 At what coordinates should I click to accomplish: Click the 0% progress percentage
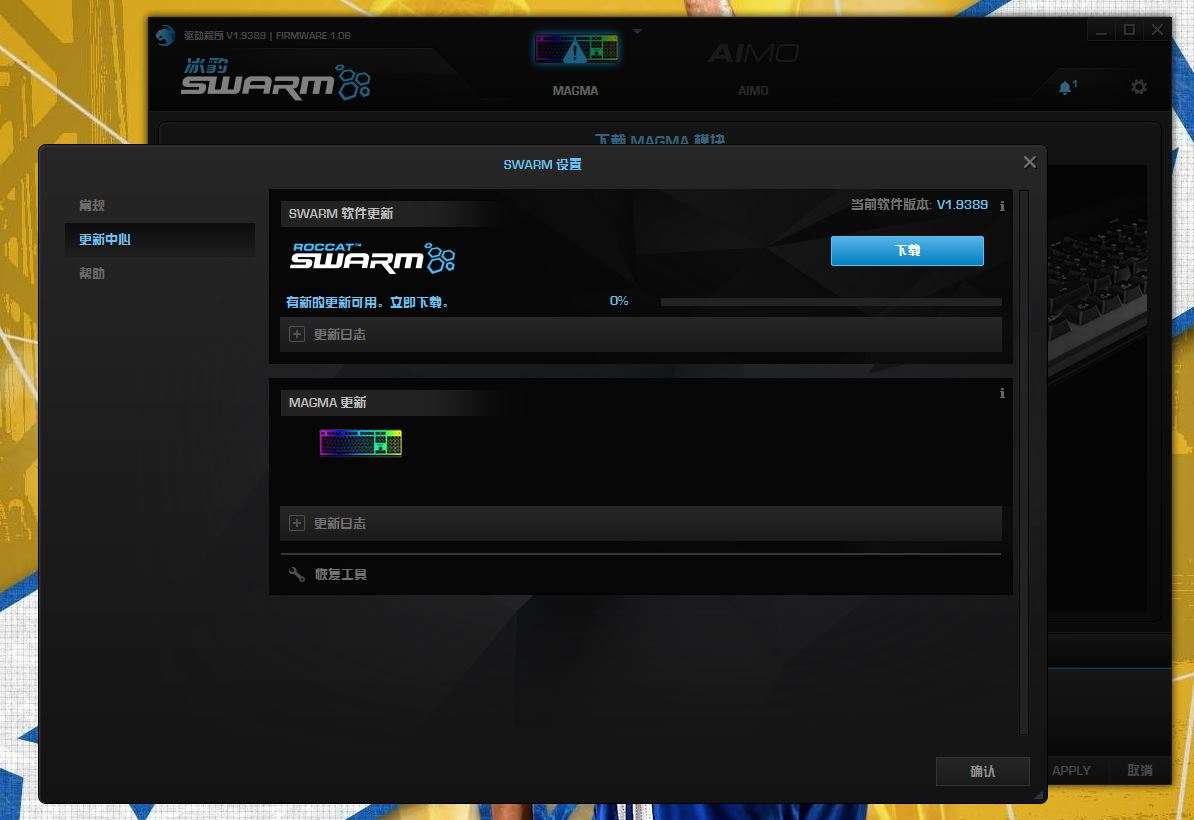[x=619, y=301]
